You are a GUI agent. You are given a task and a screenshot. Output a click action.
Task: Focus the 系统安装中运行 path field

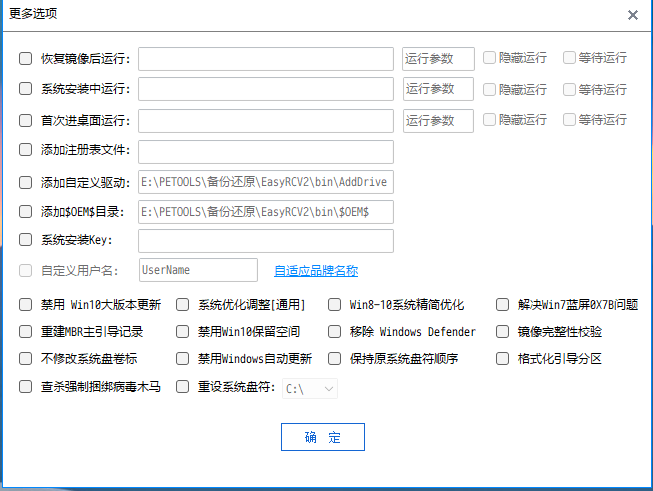point(266,89)
